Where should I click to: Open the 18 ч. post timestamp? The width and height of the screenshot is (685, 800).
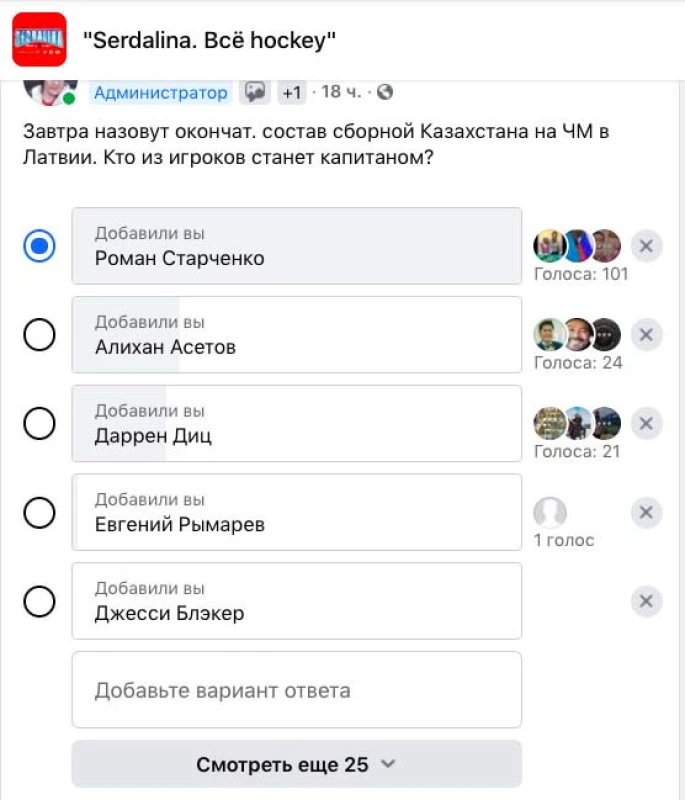tap(341, 93)
